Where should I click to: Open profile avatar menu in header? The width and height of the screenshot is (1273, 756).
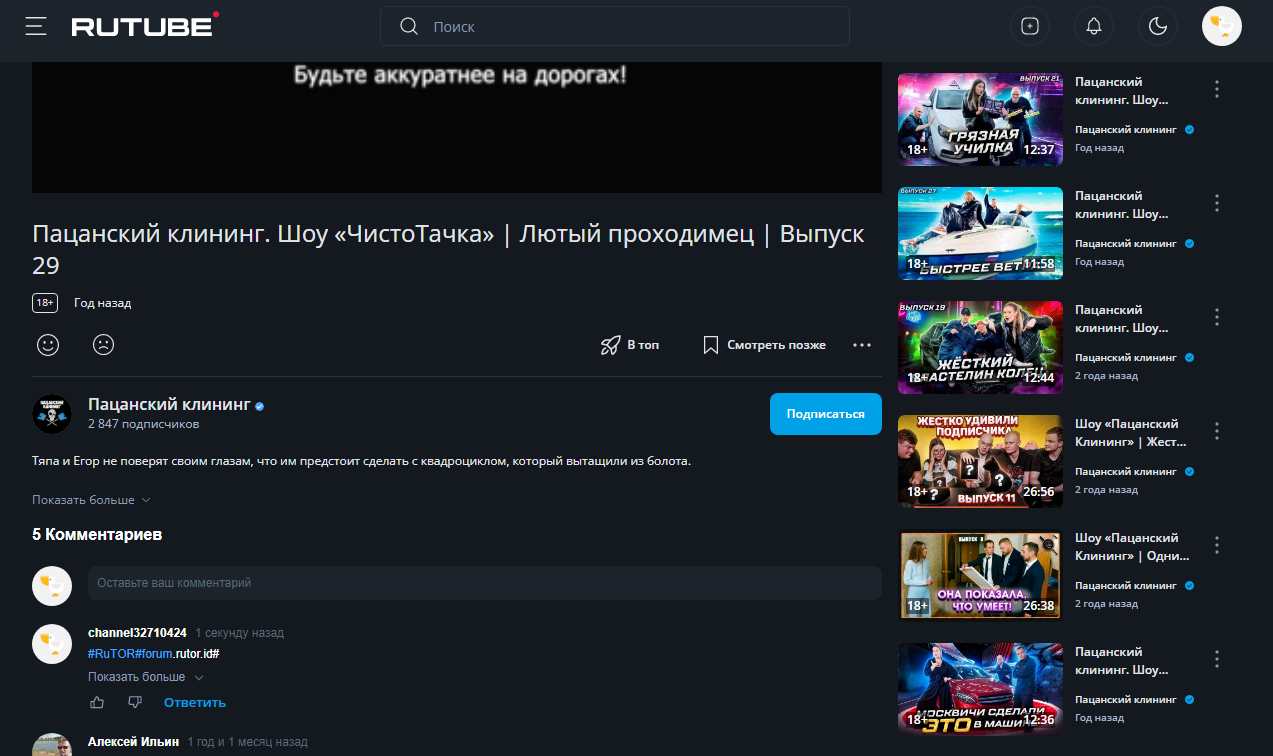(x=1222, y=26)
